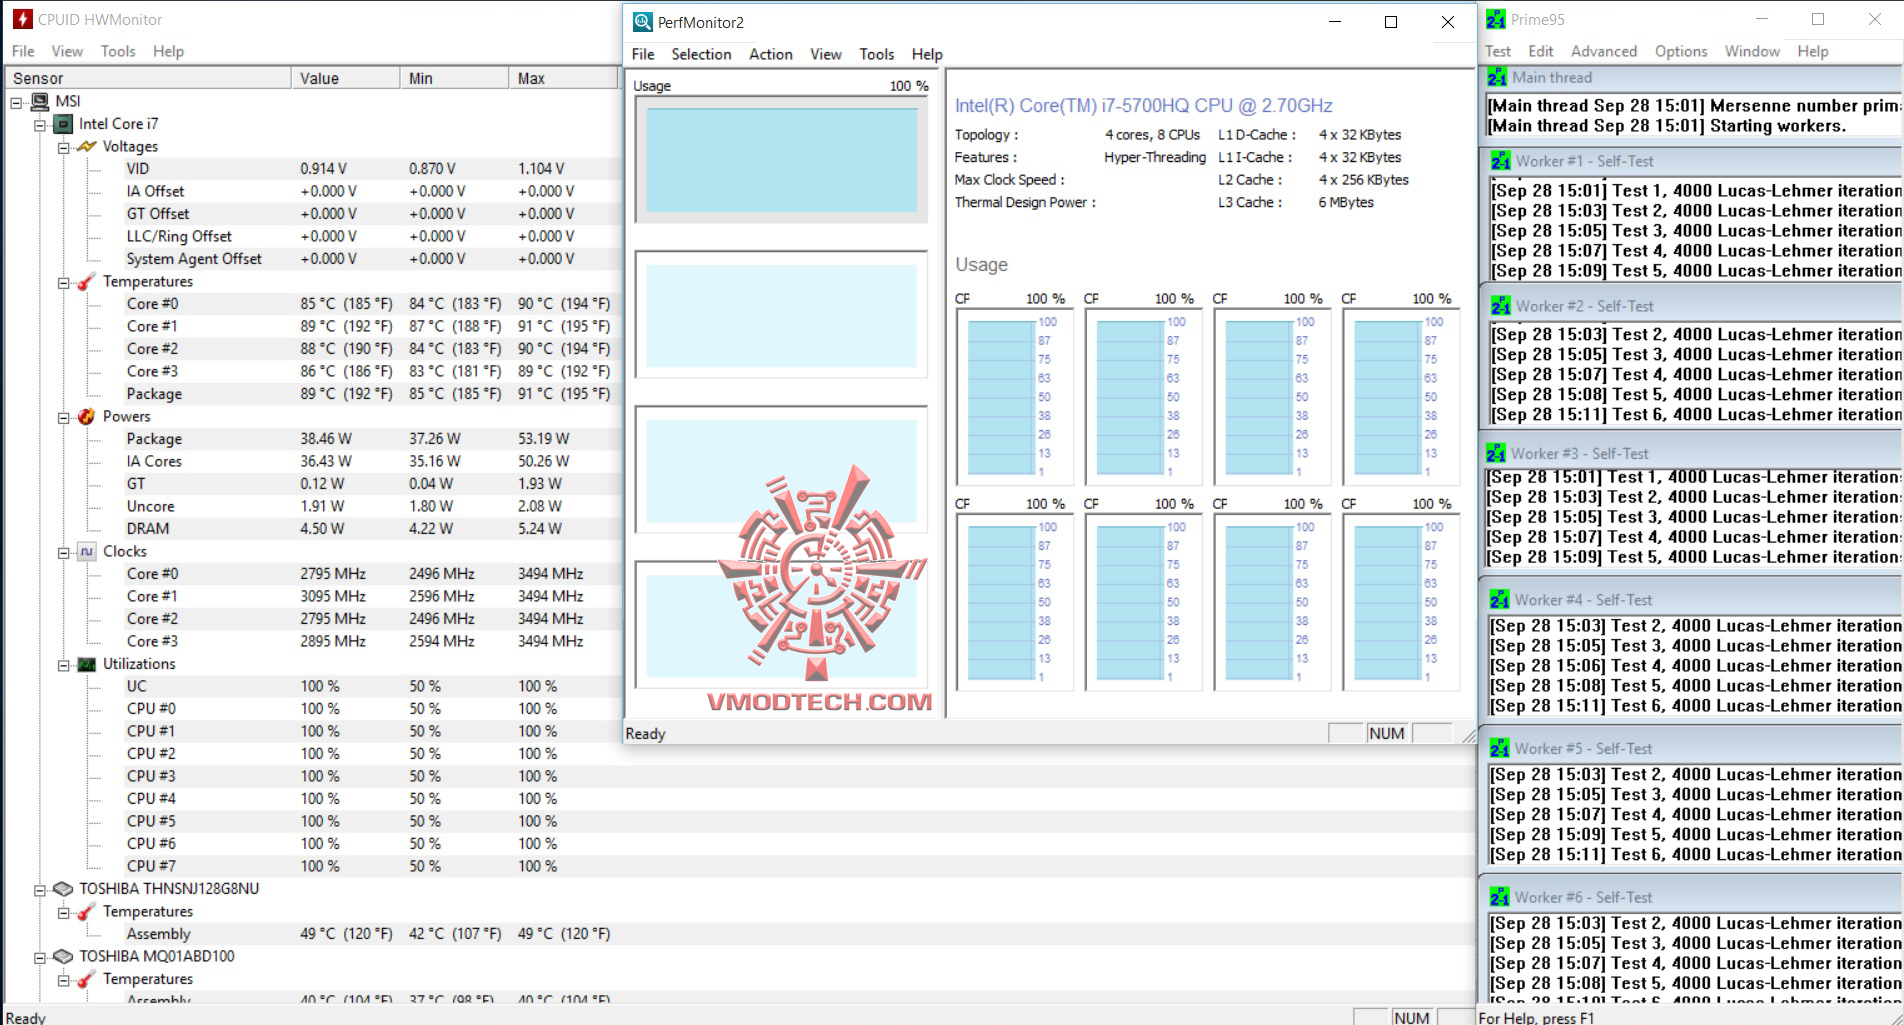Click the Worker #5 - Self-Test title
The height and width of the screenshot is (1025, 1904).
[x=1583, y=748]
